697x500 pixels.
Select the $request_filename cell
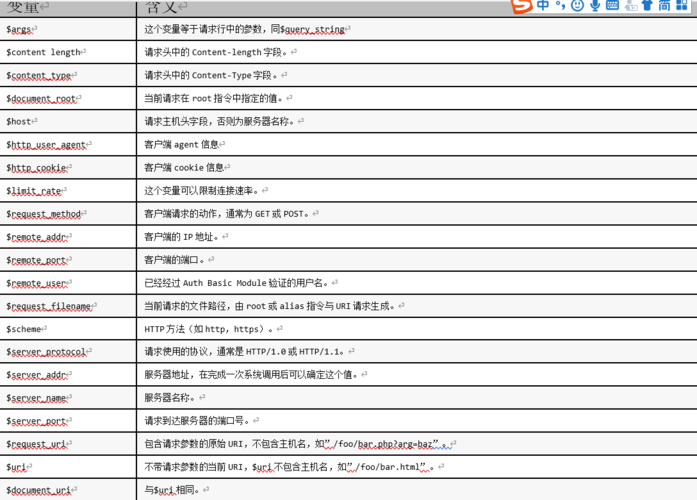[68, 306]
